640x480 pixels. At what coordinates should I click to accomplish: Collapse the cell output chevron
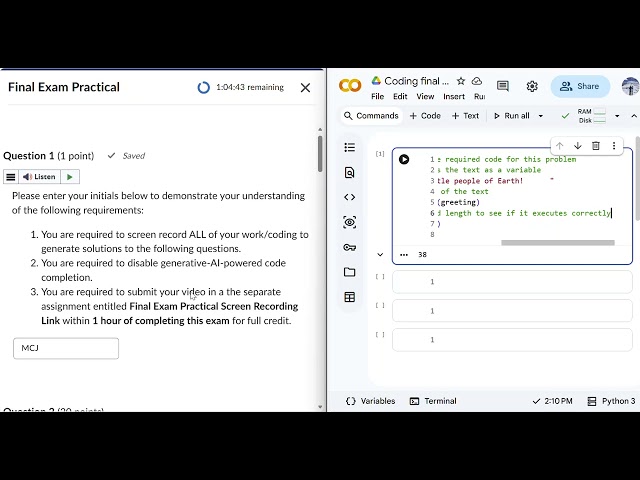tap(380, 255)
